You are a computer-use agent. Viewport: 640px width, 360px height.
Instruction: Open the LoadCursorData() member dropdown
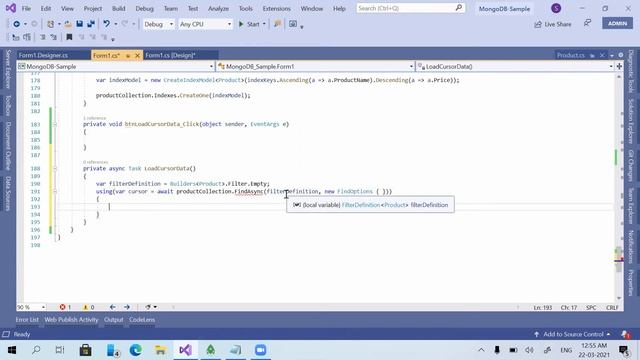(515, 66)
